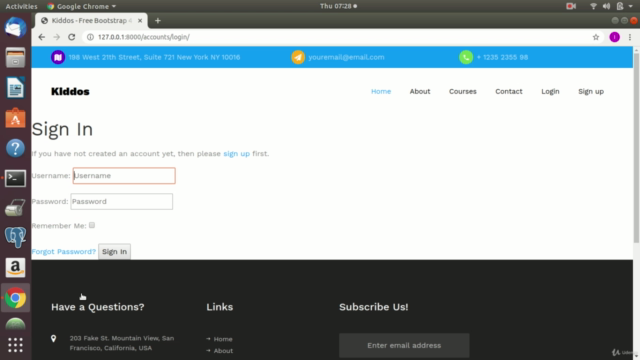640x360 pixels.
Task: Open the scanner app dock icon
Action: tap(15, 208)
